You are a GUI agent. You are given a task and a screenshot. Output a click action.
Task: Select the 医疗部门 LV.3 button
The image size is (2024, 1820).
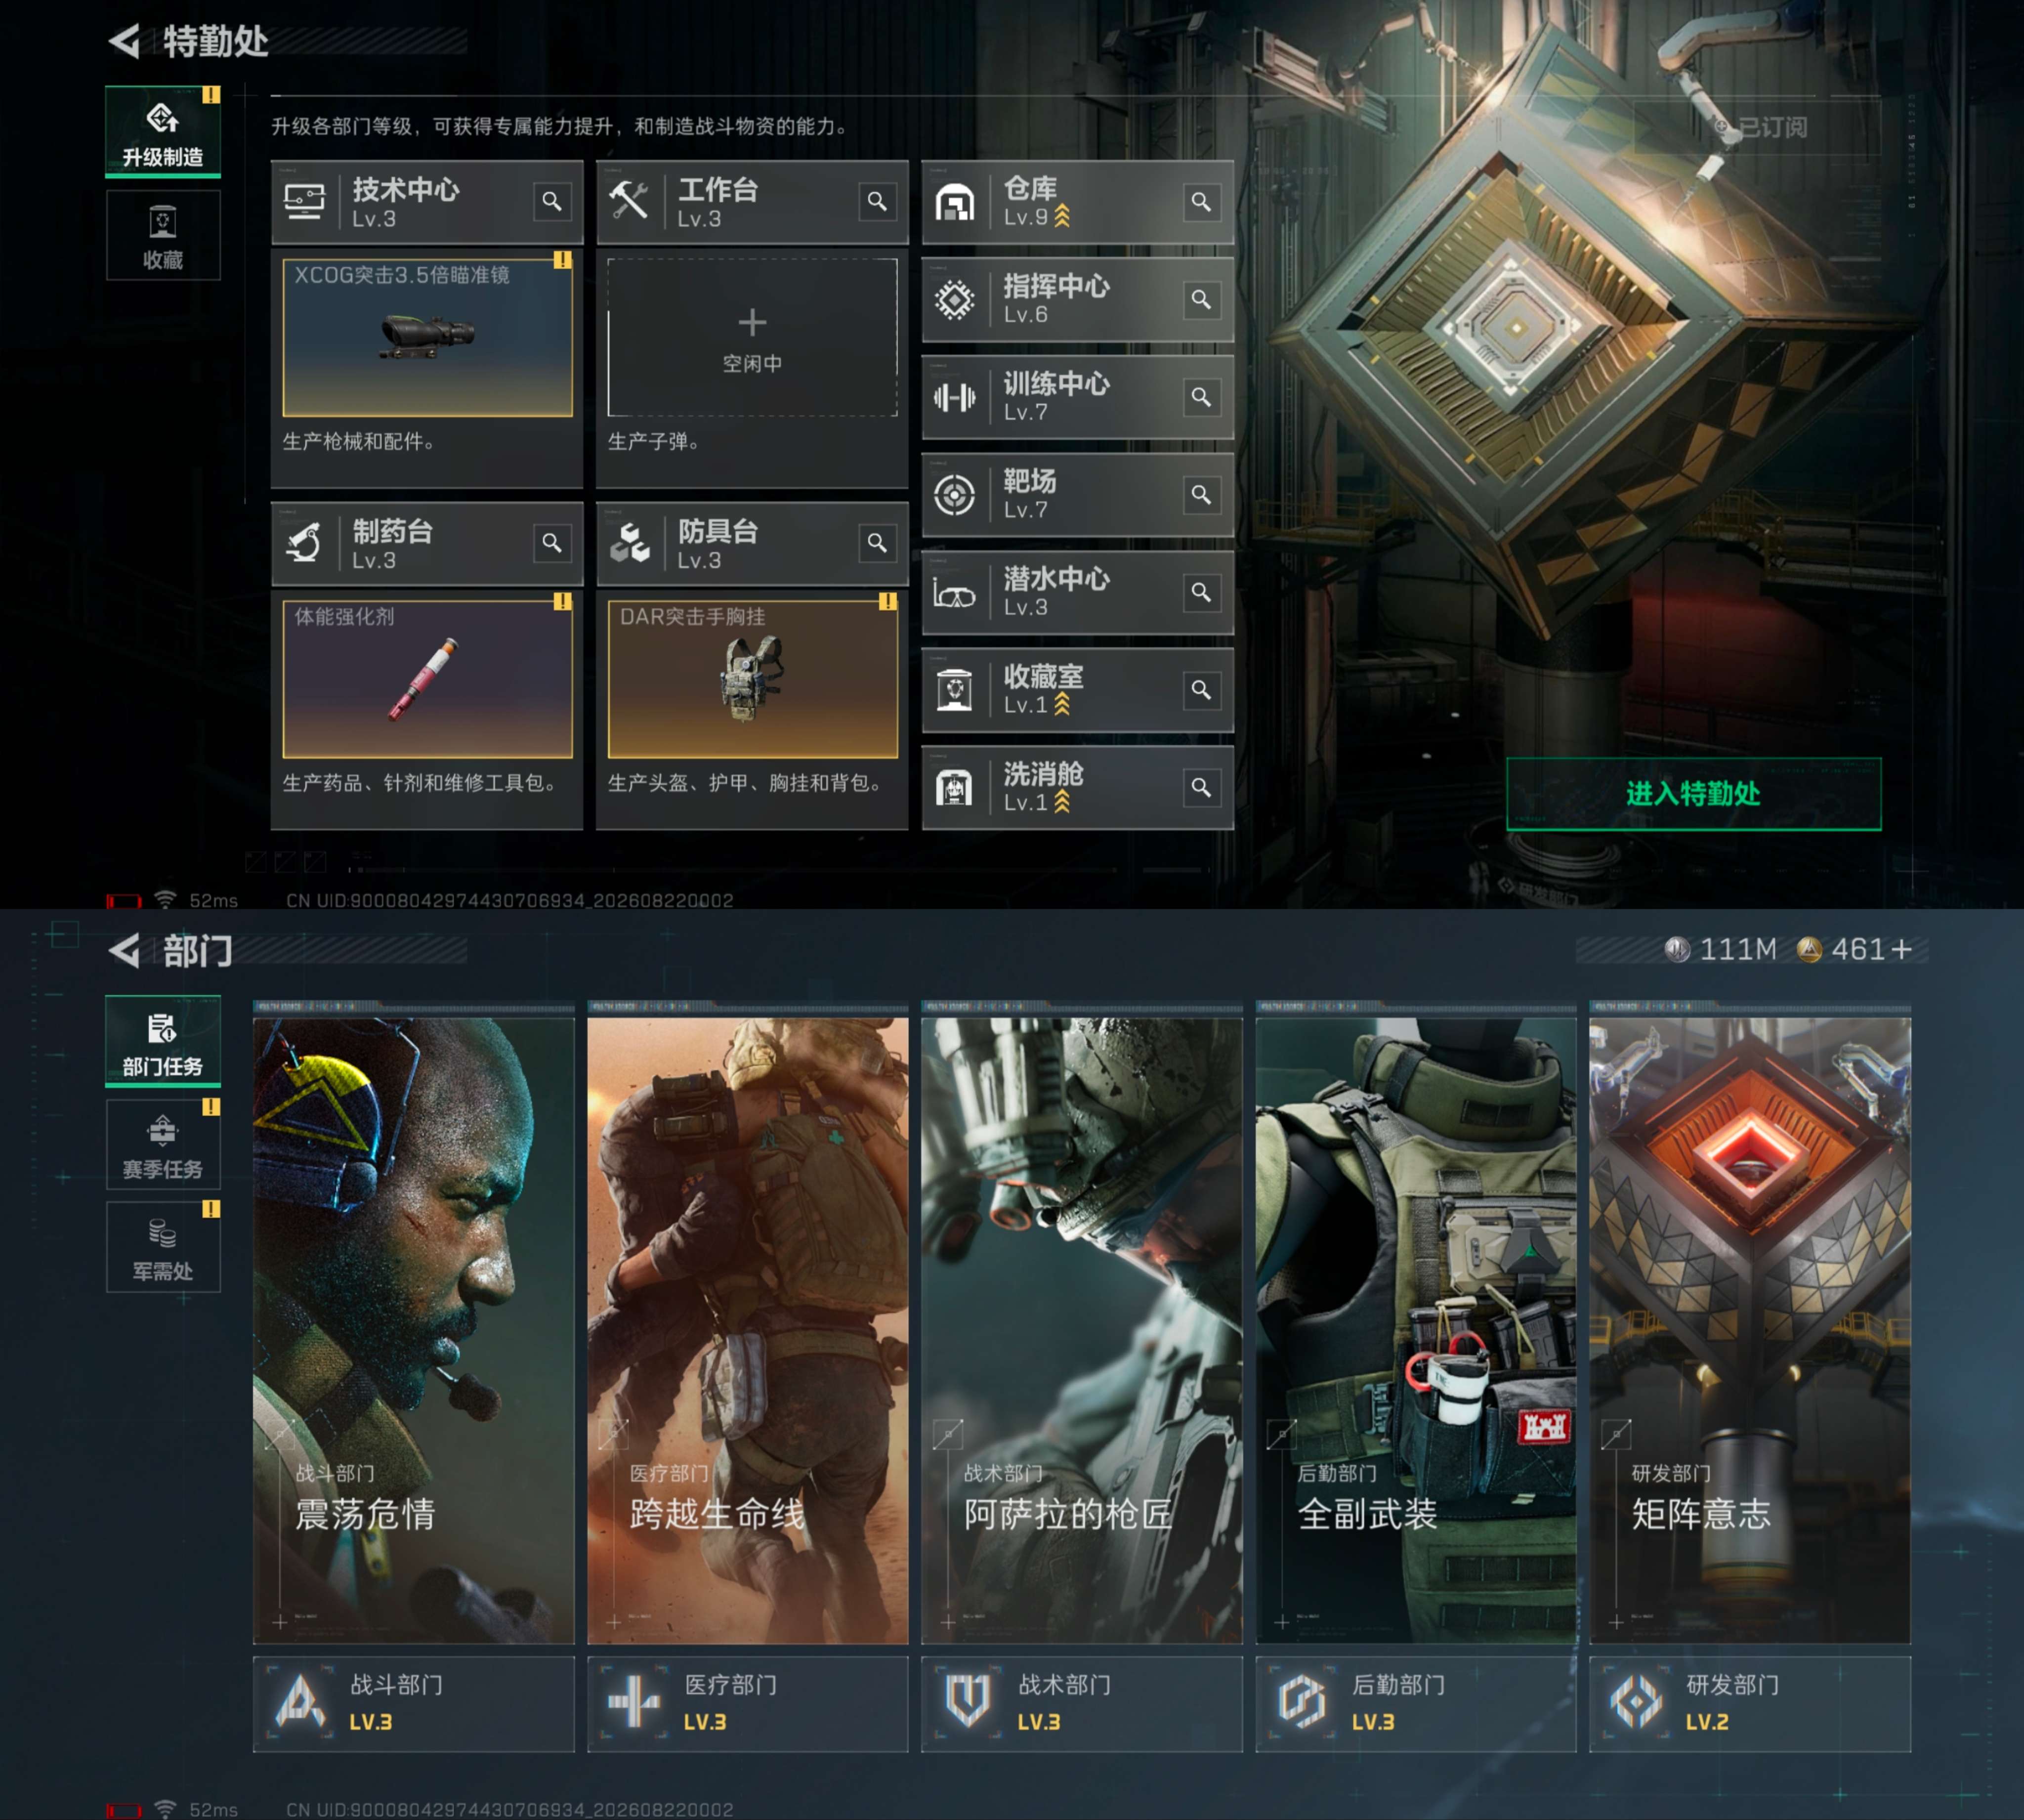pos(748,1704)
